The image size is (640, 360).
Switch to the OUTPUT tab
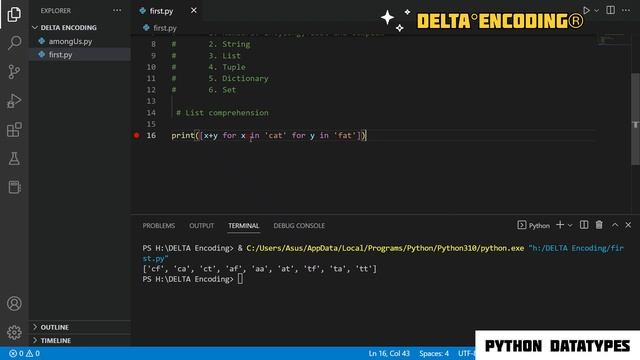pos(201,226)
